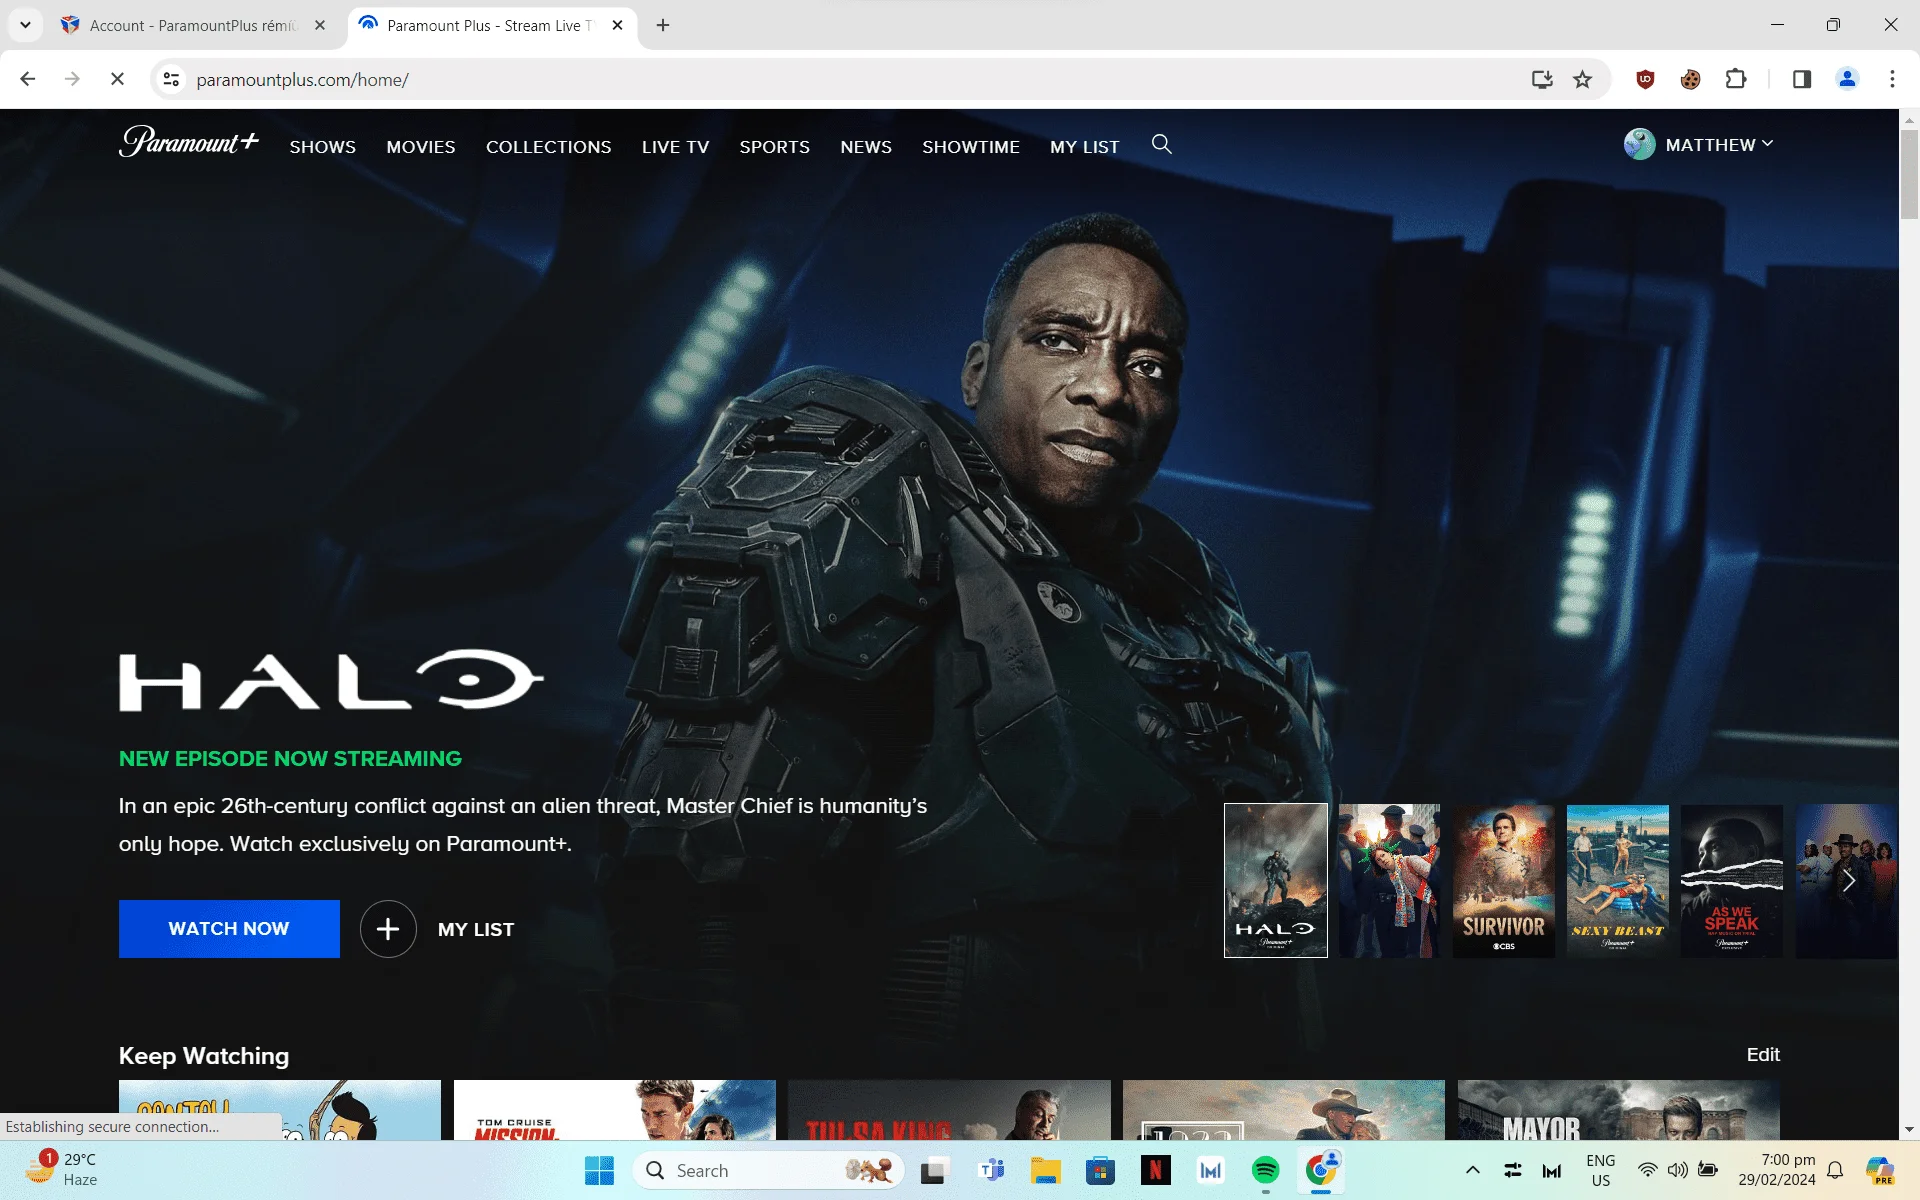The width and height of the screenshot is (1920, 1200).
Task: Click WATCH NOW button
Action: 229,929
